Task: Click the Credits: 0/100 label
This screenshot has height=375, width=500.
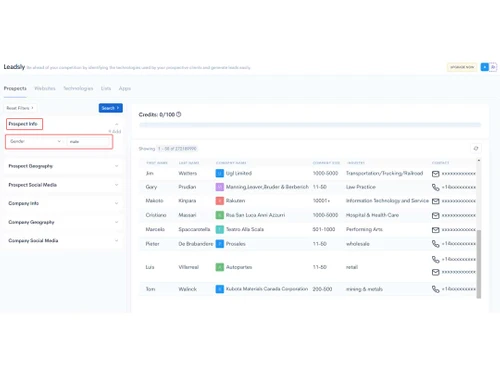Action: [157, 114]
